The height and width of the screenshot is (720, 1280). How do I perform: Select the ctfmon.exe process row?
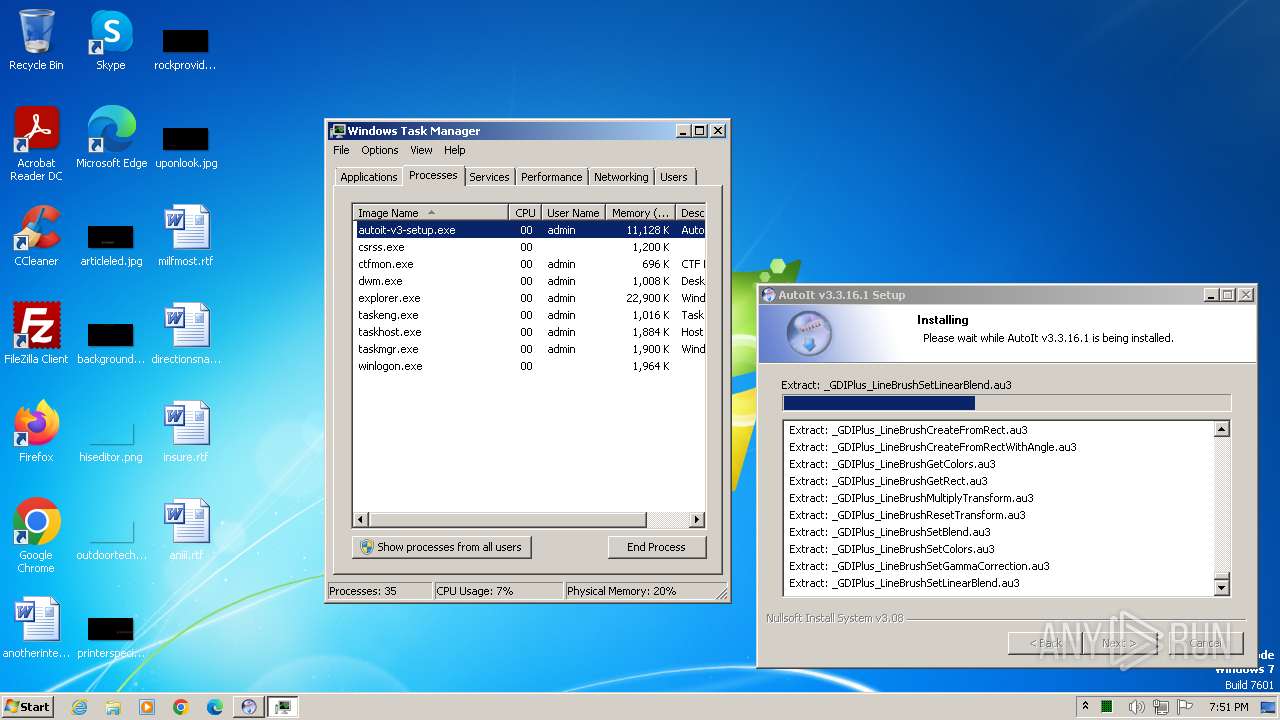tap(529, 264)
